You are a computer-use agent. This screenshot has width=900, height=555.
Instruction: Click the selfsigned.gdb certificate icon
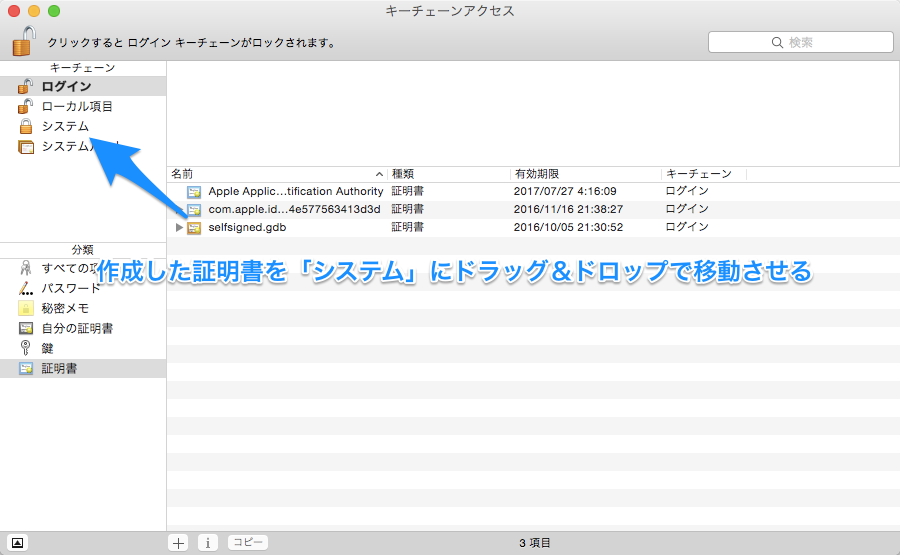coord(194,228)
